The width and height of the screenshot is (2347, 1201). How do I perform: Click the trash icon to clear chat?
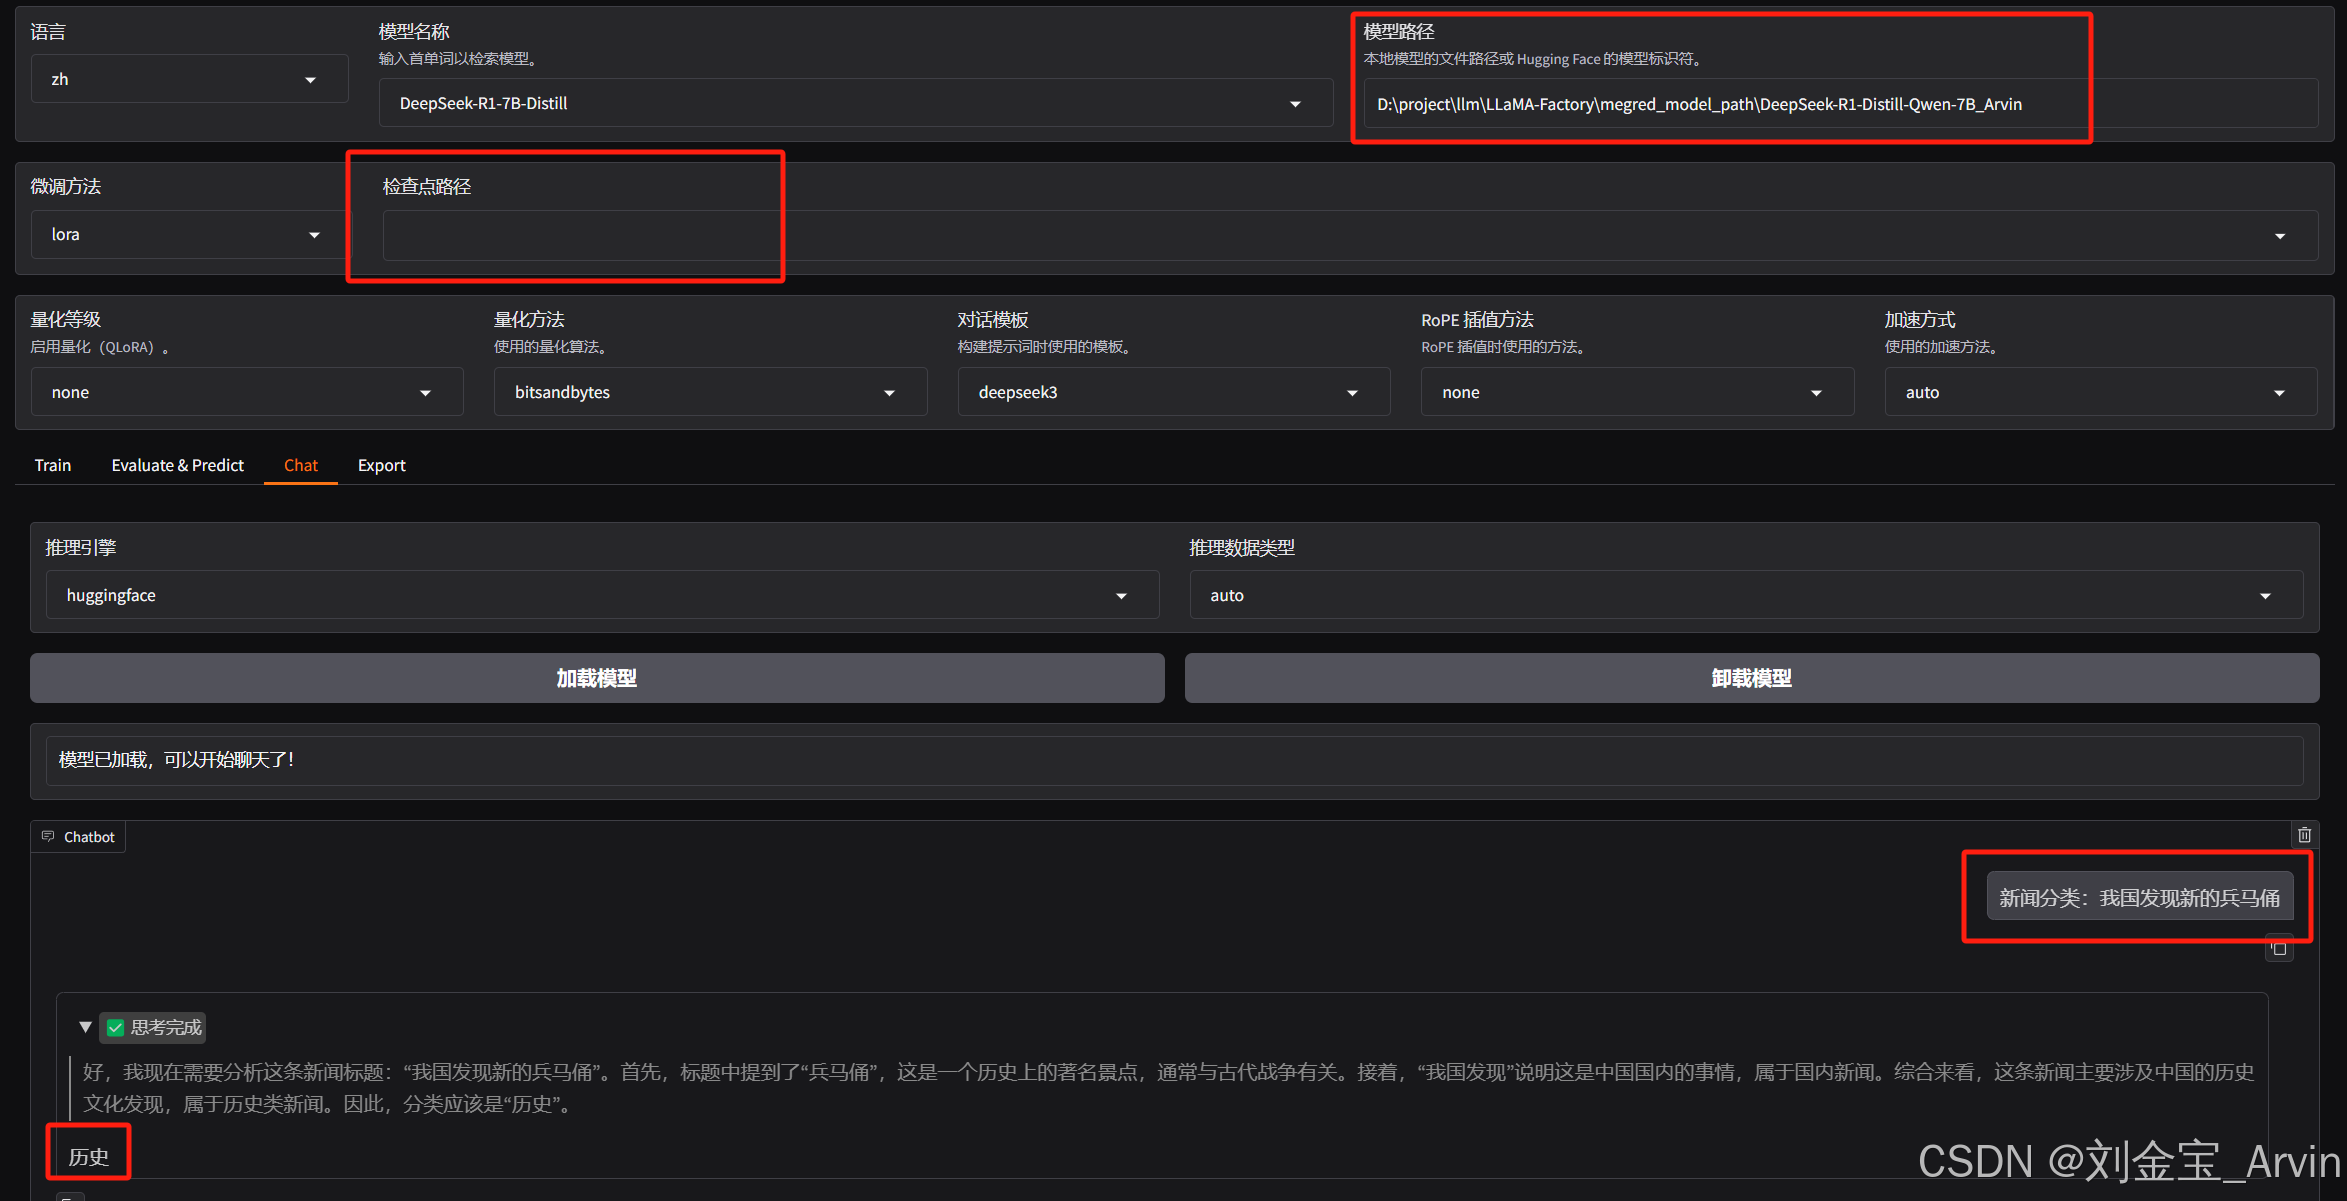2304,835
